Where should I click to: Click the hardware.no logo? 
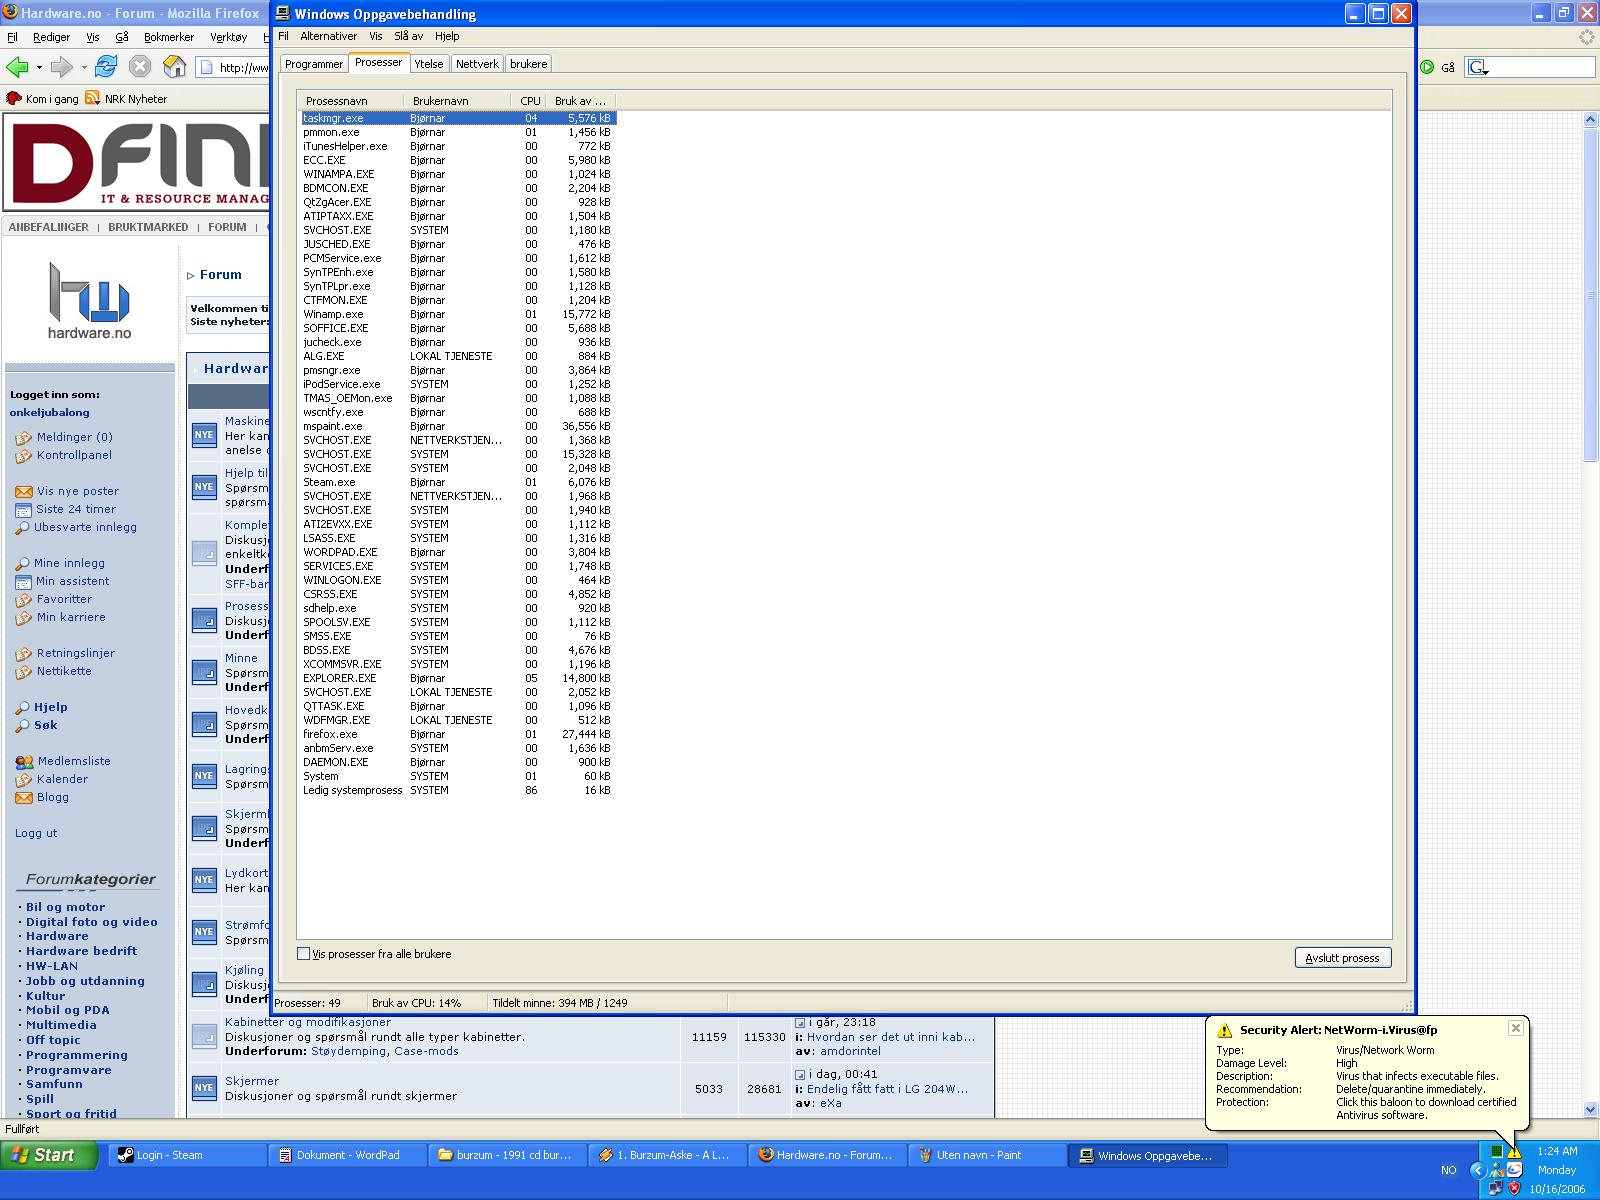pos(90,300)
